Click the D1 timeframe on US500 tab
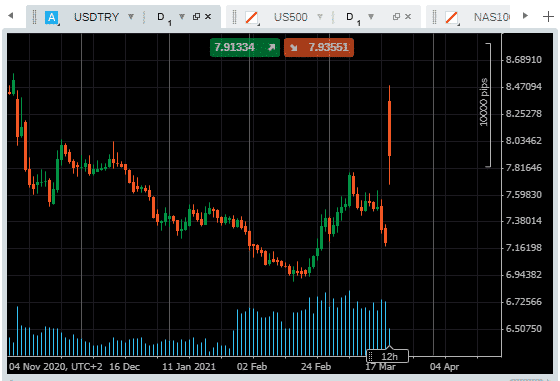Image resolution: width=560 pixels, height=381 pixels. [x=353, y=18]
